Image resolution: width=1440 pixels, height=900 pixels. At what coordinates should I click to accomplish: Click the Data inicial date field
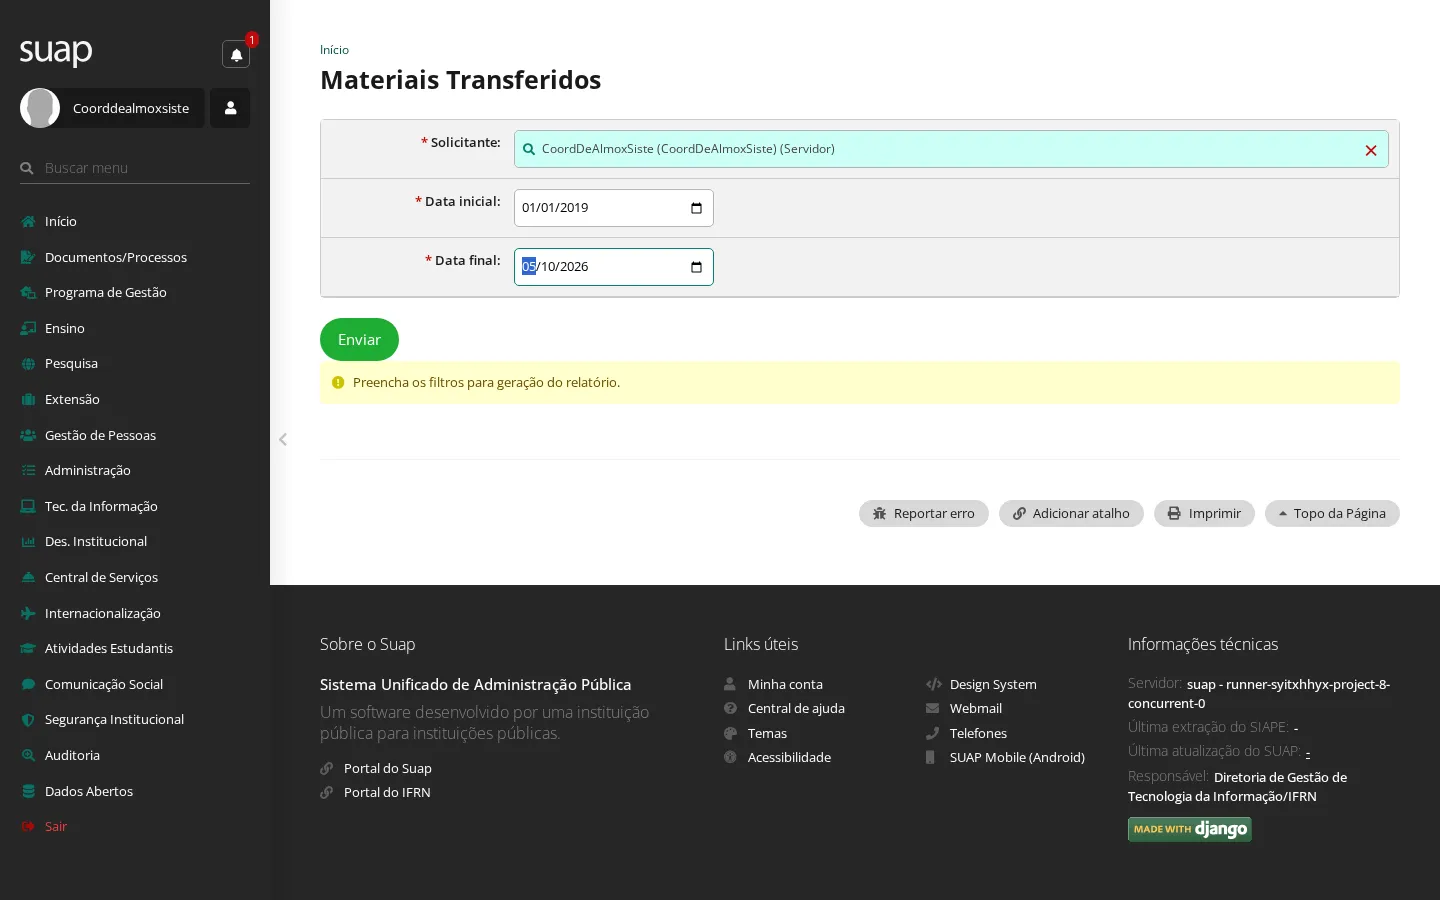[x=614, y=208]
